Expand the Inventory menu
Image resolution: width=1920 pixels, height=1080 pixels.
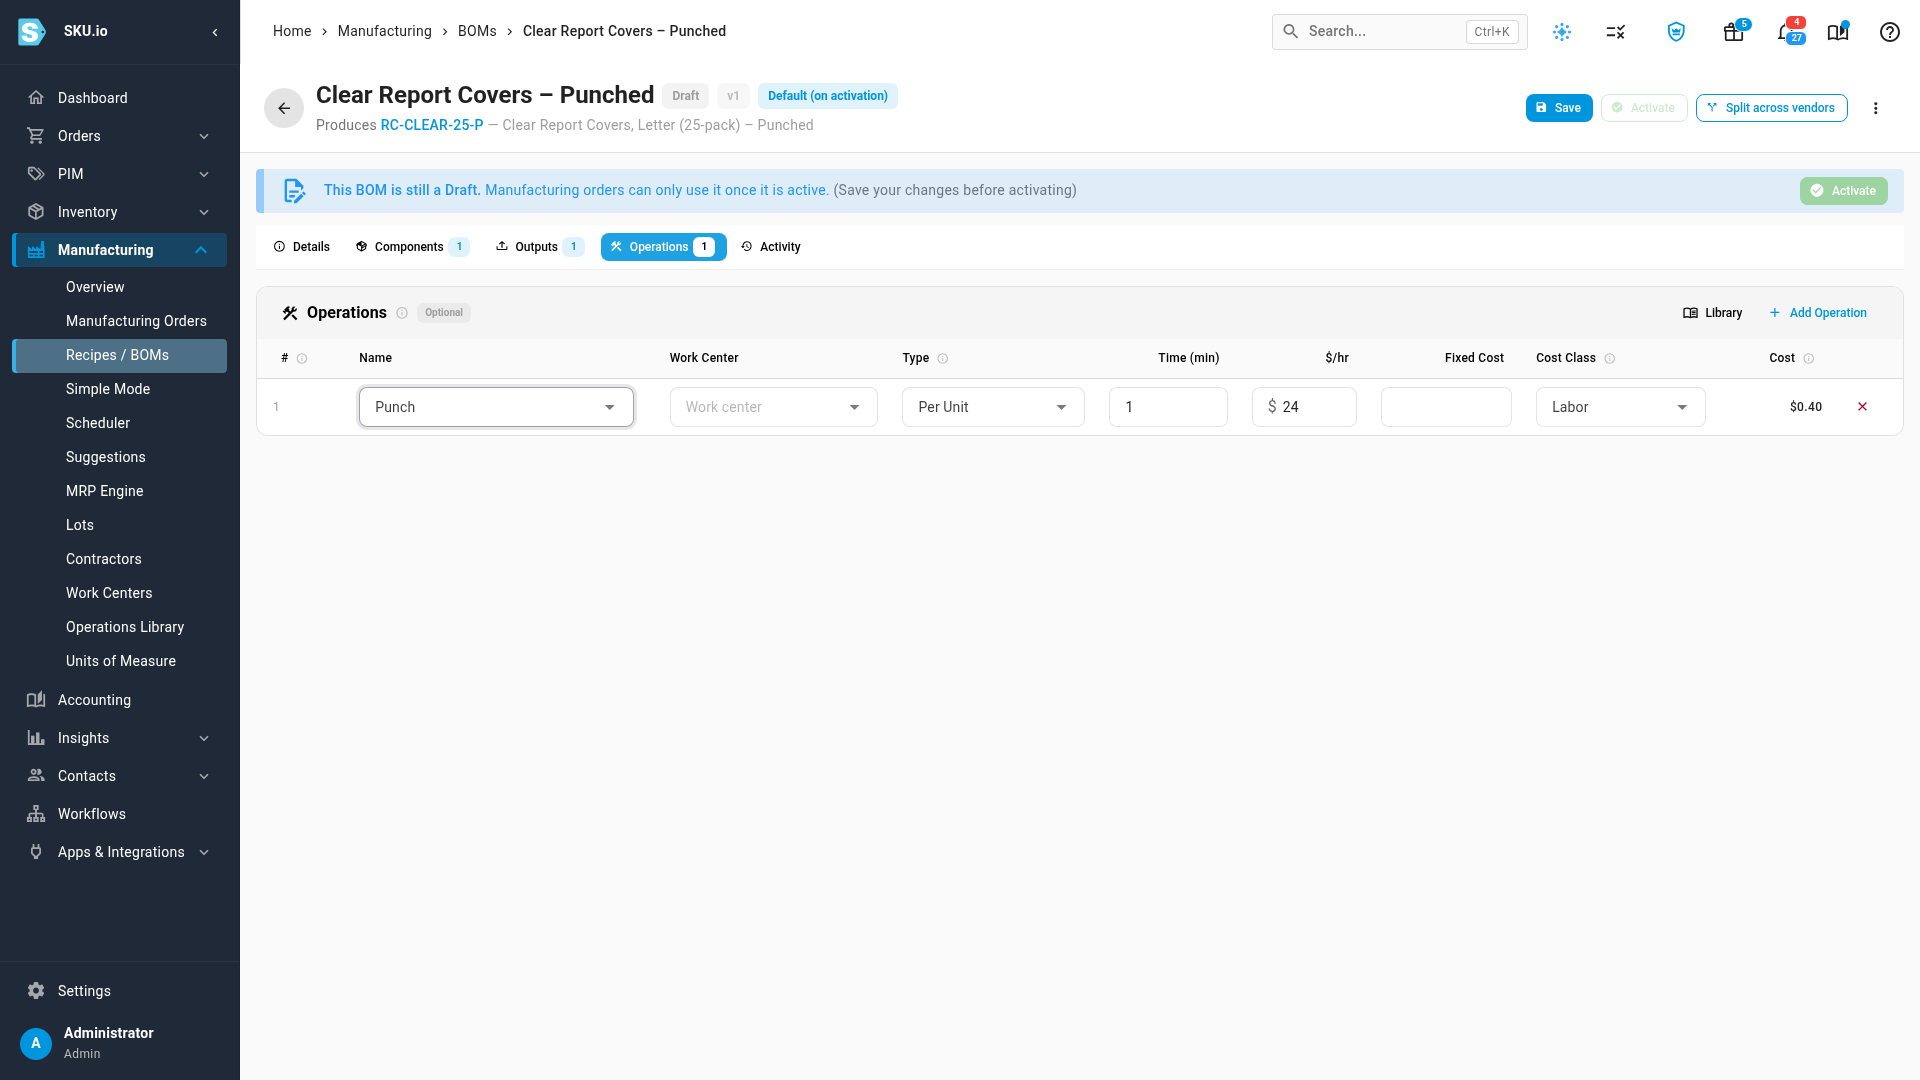pos(119,212)
